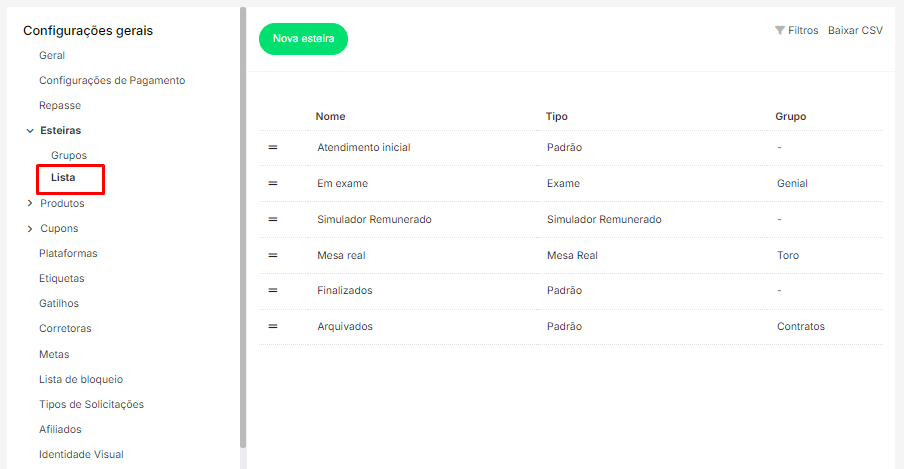Click drag handle icon for Atendimento inicial row
904x469 pixels.
[x=272, y=147]
